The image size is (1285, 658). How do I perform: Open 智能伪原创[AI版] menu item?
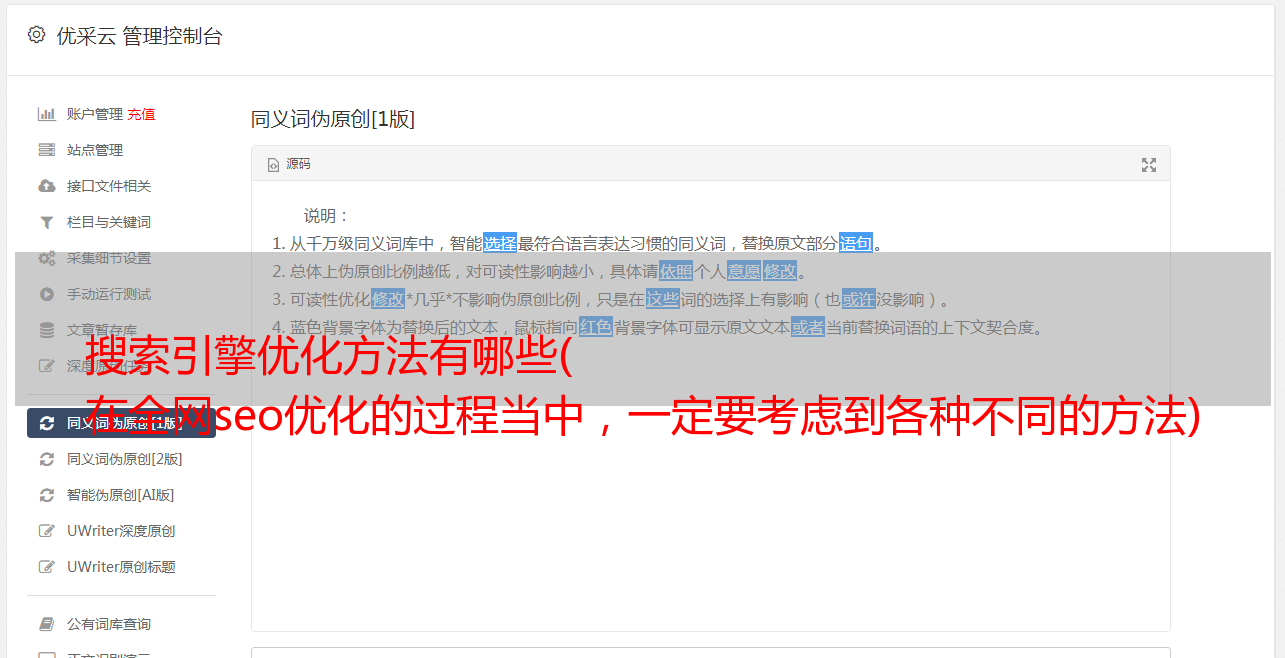(x=121, y=495)
